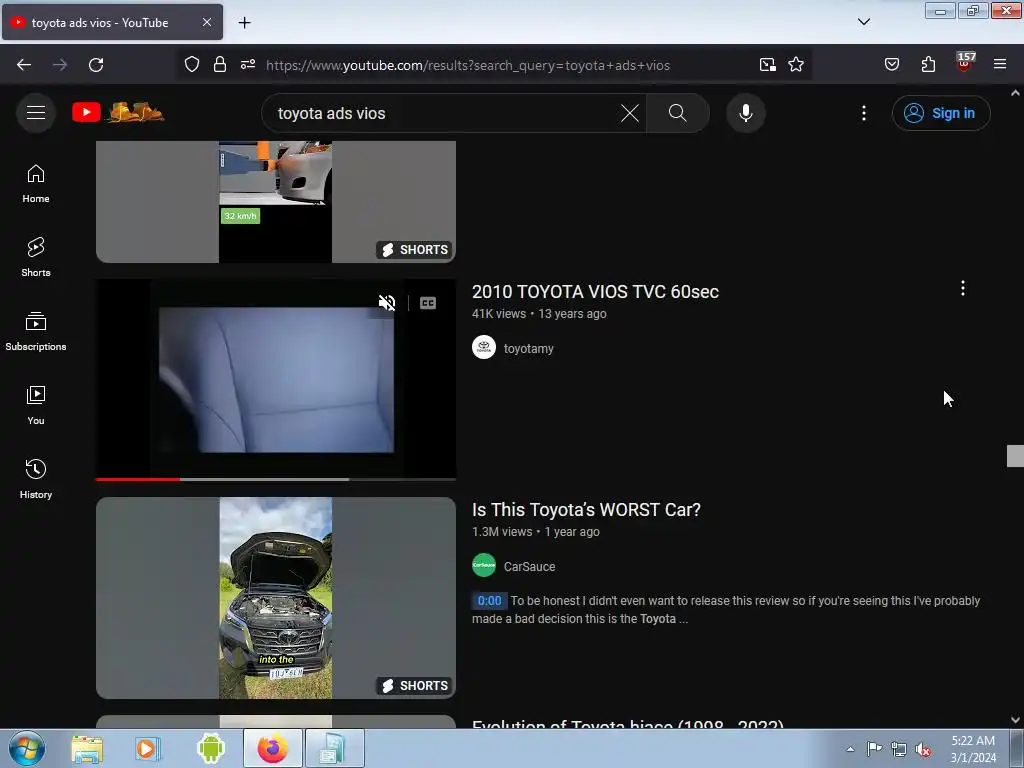Image resolution: width=1024 pixels, height=768 pixels.
Task: Click the toyotamy channel avatar
Action: click(x=484, y=347)
